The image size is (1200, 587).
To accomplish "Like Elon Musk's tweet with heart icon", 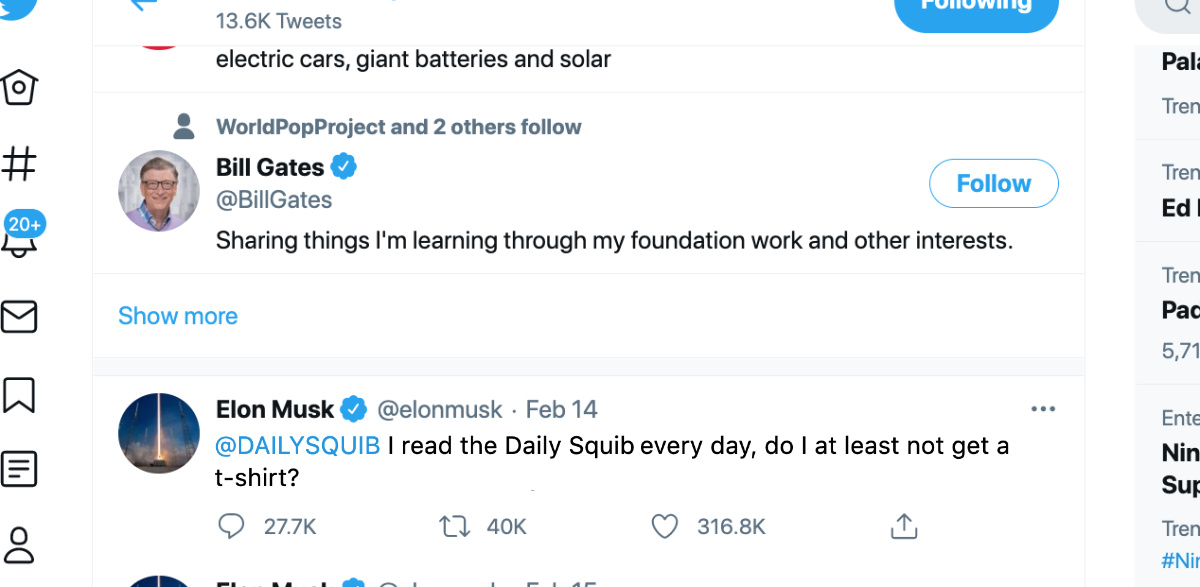I will tap(663, 526).
